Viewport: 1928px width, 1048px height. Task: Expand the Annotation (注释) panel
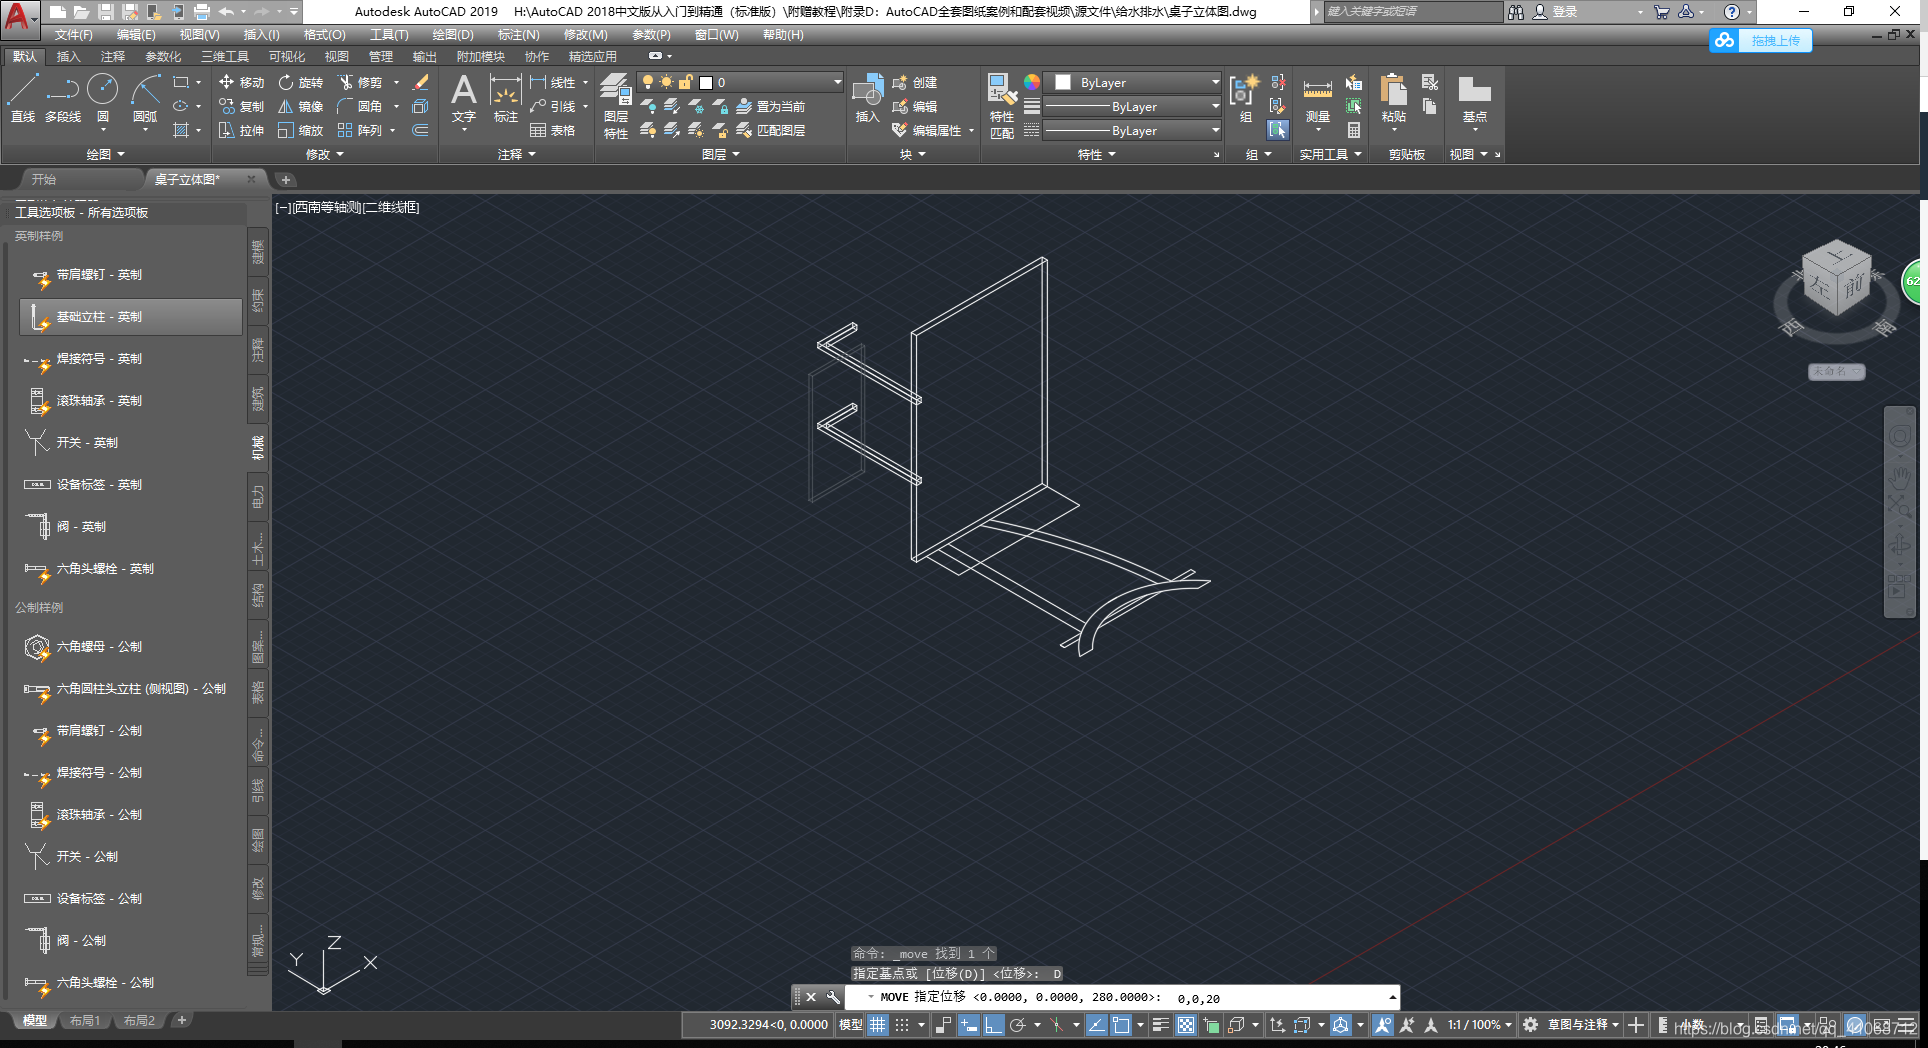point(517,154)
